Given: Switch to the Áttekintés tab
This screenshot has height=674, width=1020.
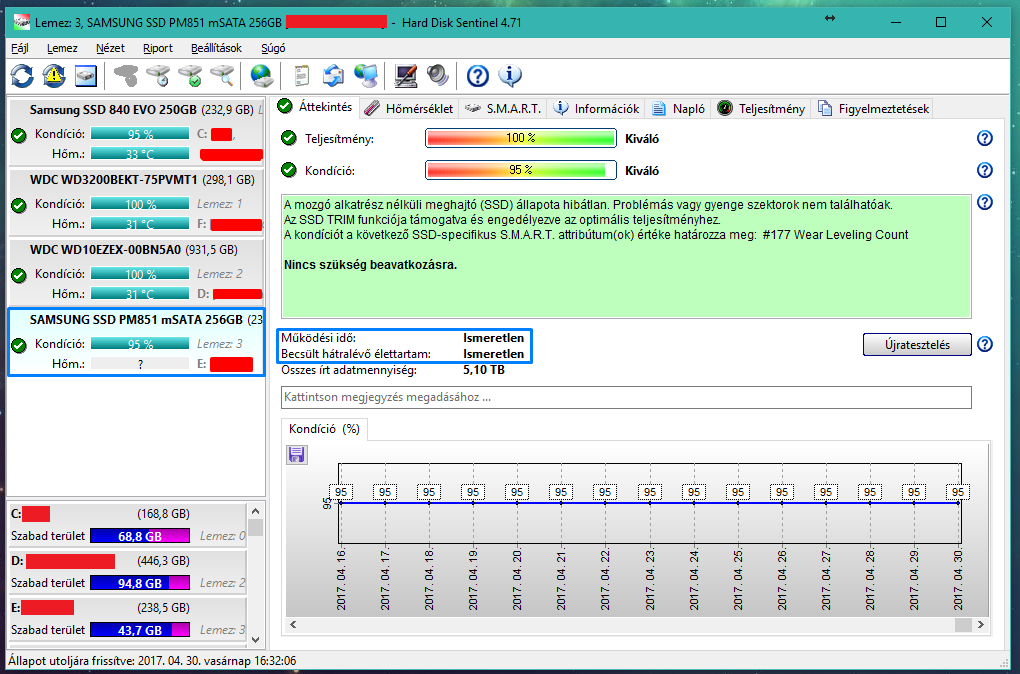Looking at the screenshot, I should 315,107.
